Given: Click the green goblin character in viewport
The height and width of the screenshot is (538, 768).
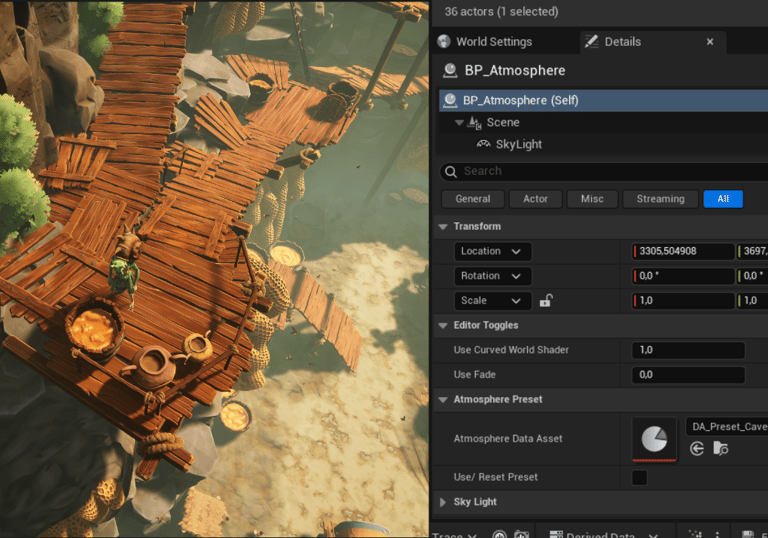Looking at the screenshot, I should (x=125, y=267).
